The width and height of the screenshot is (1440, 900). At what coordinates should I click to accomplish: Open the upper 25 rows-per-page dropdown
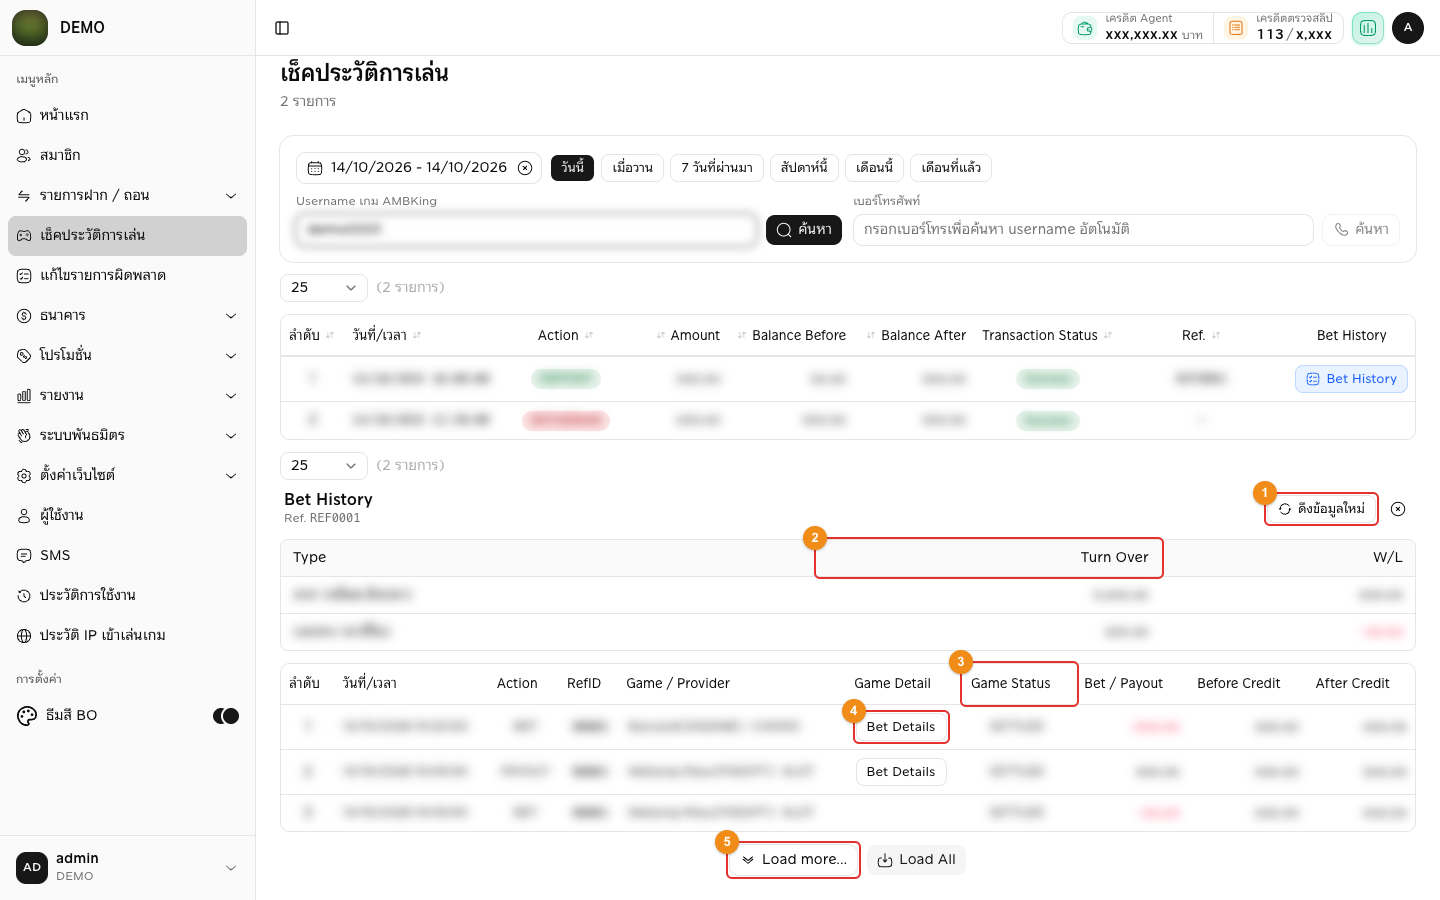click(324, 288)
